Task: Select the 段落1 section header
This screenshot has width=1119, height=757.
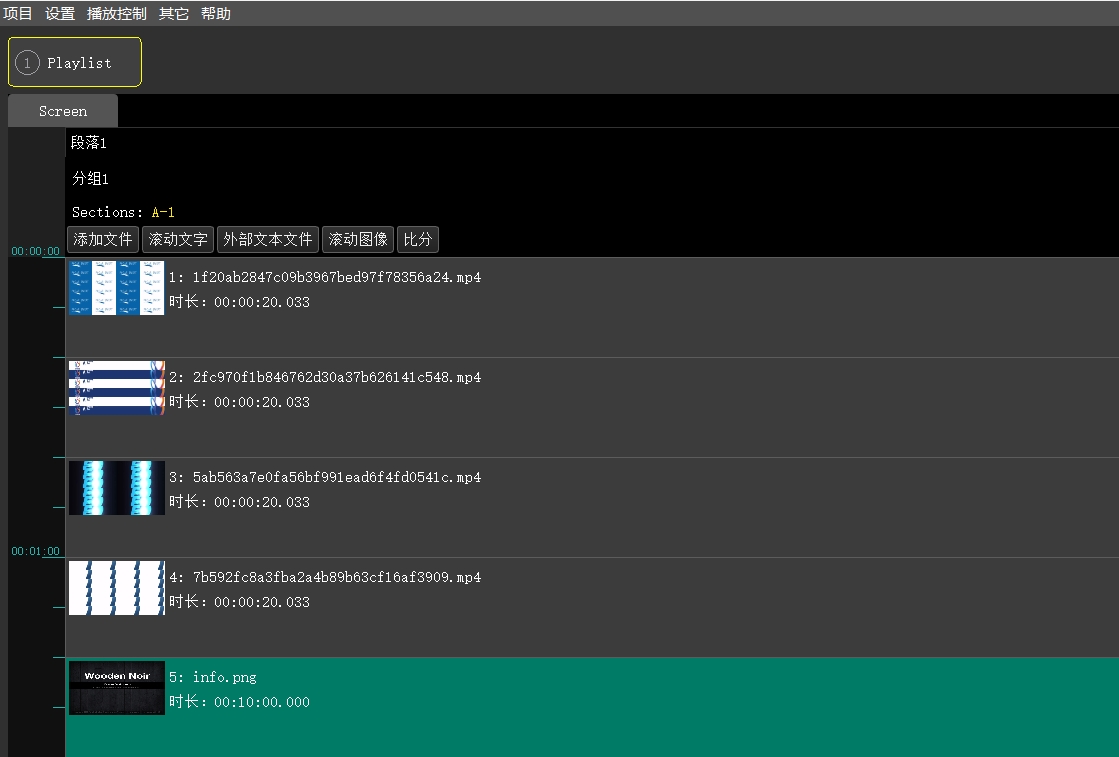Action: 89,143
